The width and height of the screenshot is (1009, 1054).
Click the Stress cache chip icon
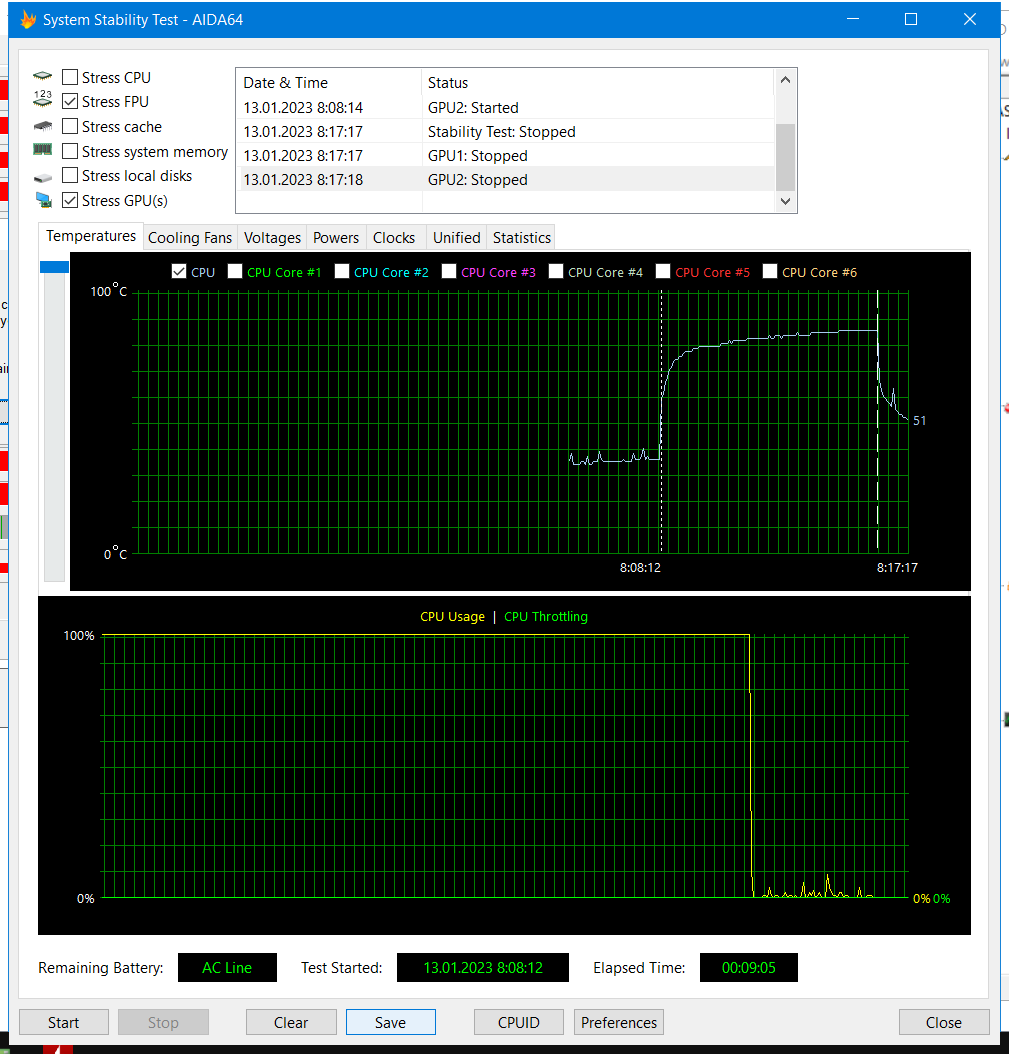click(42, 126)
